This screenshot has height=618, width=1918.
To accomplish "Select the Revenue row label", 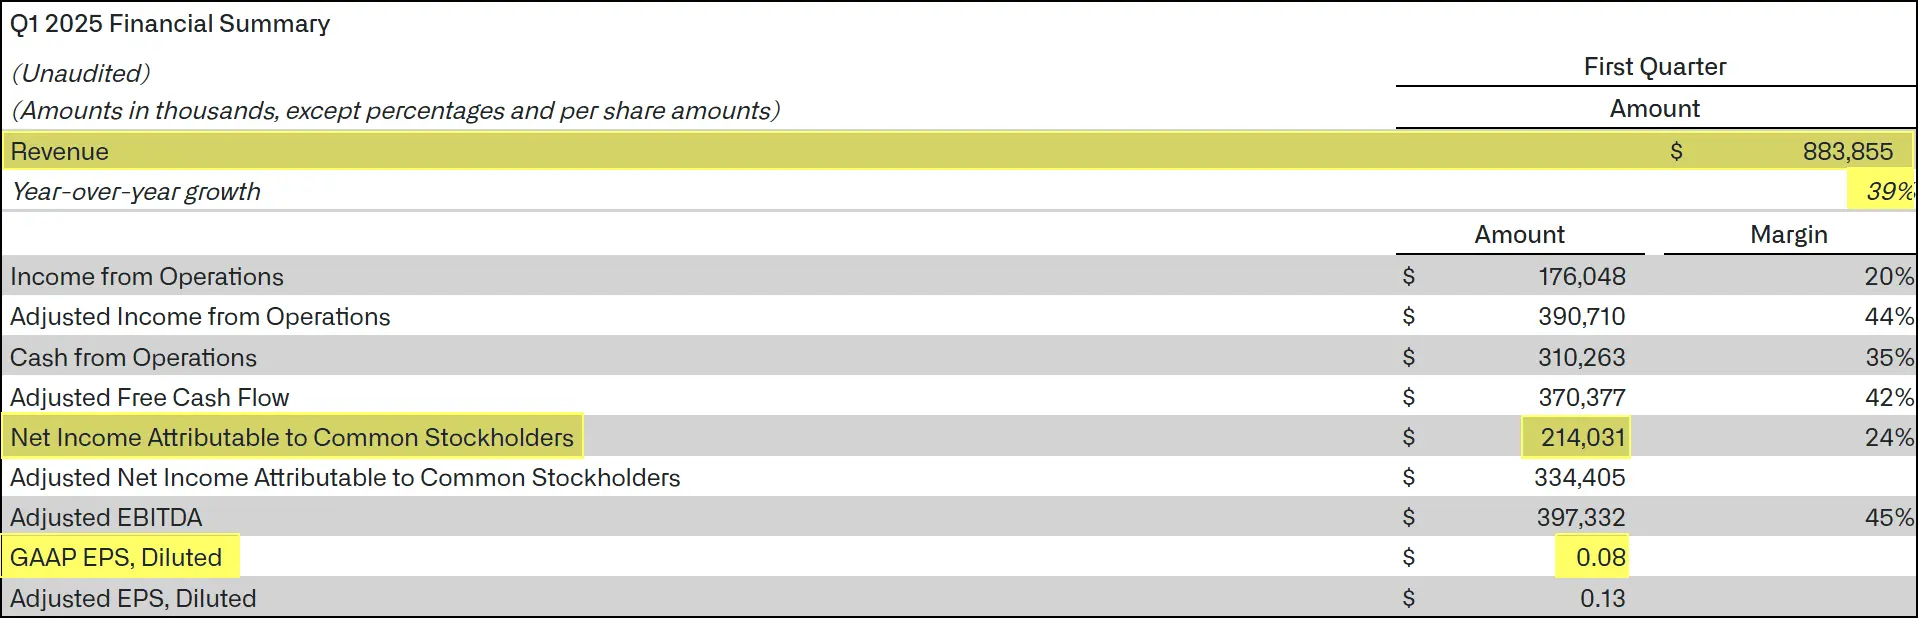I will pos(60,152).
